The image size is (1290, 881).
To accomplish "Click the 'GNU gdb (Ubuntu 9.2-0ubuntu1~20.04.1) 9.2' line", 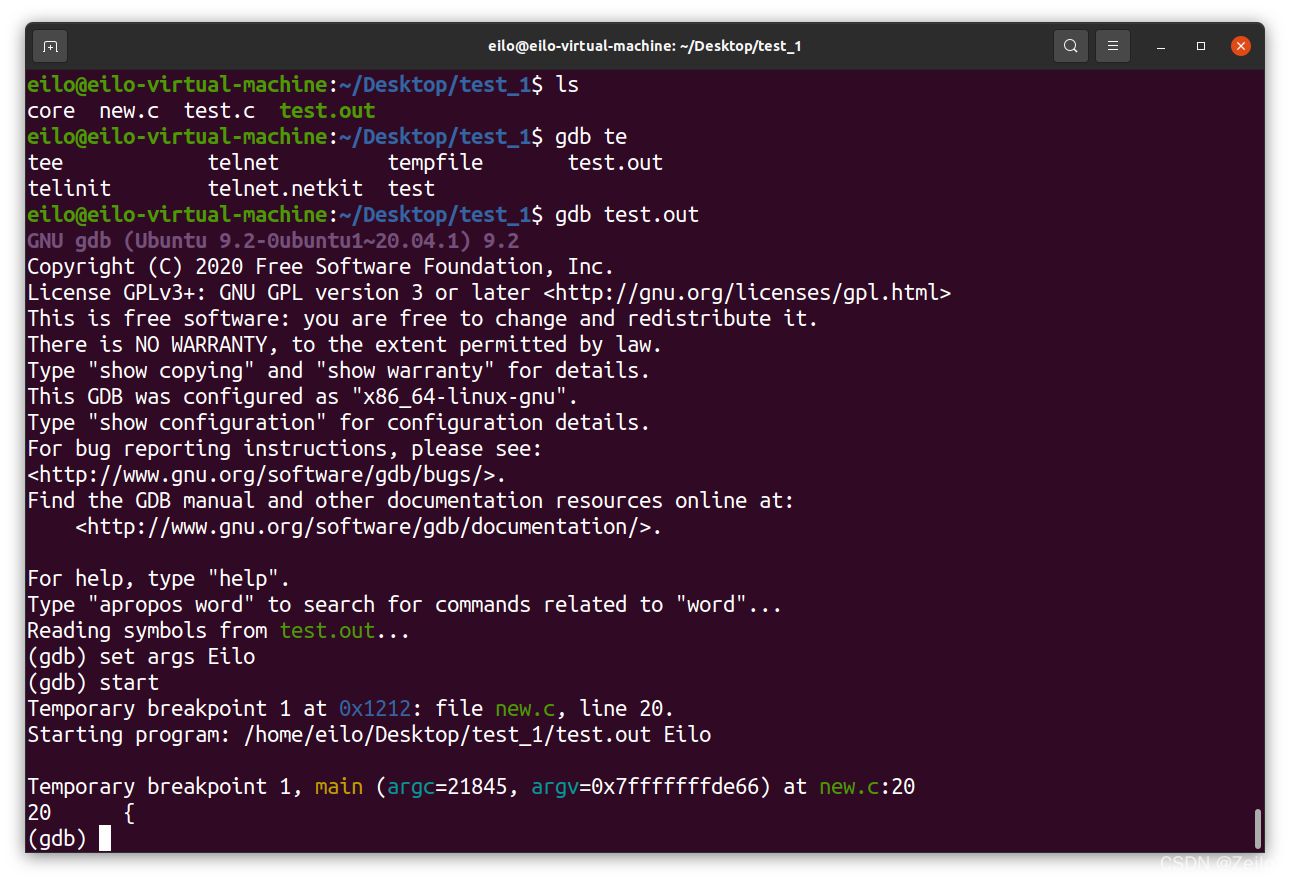I will pos(273,241).
